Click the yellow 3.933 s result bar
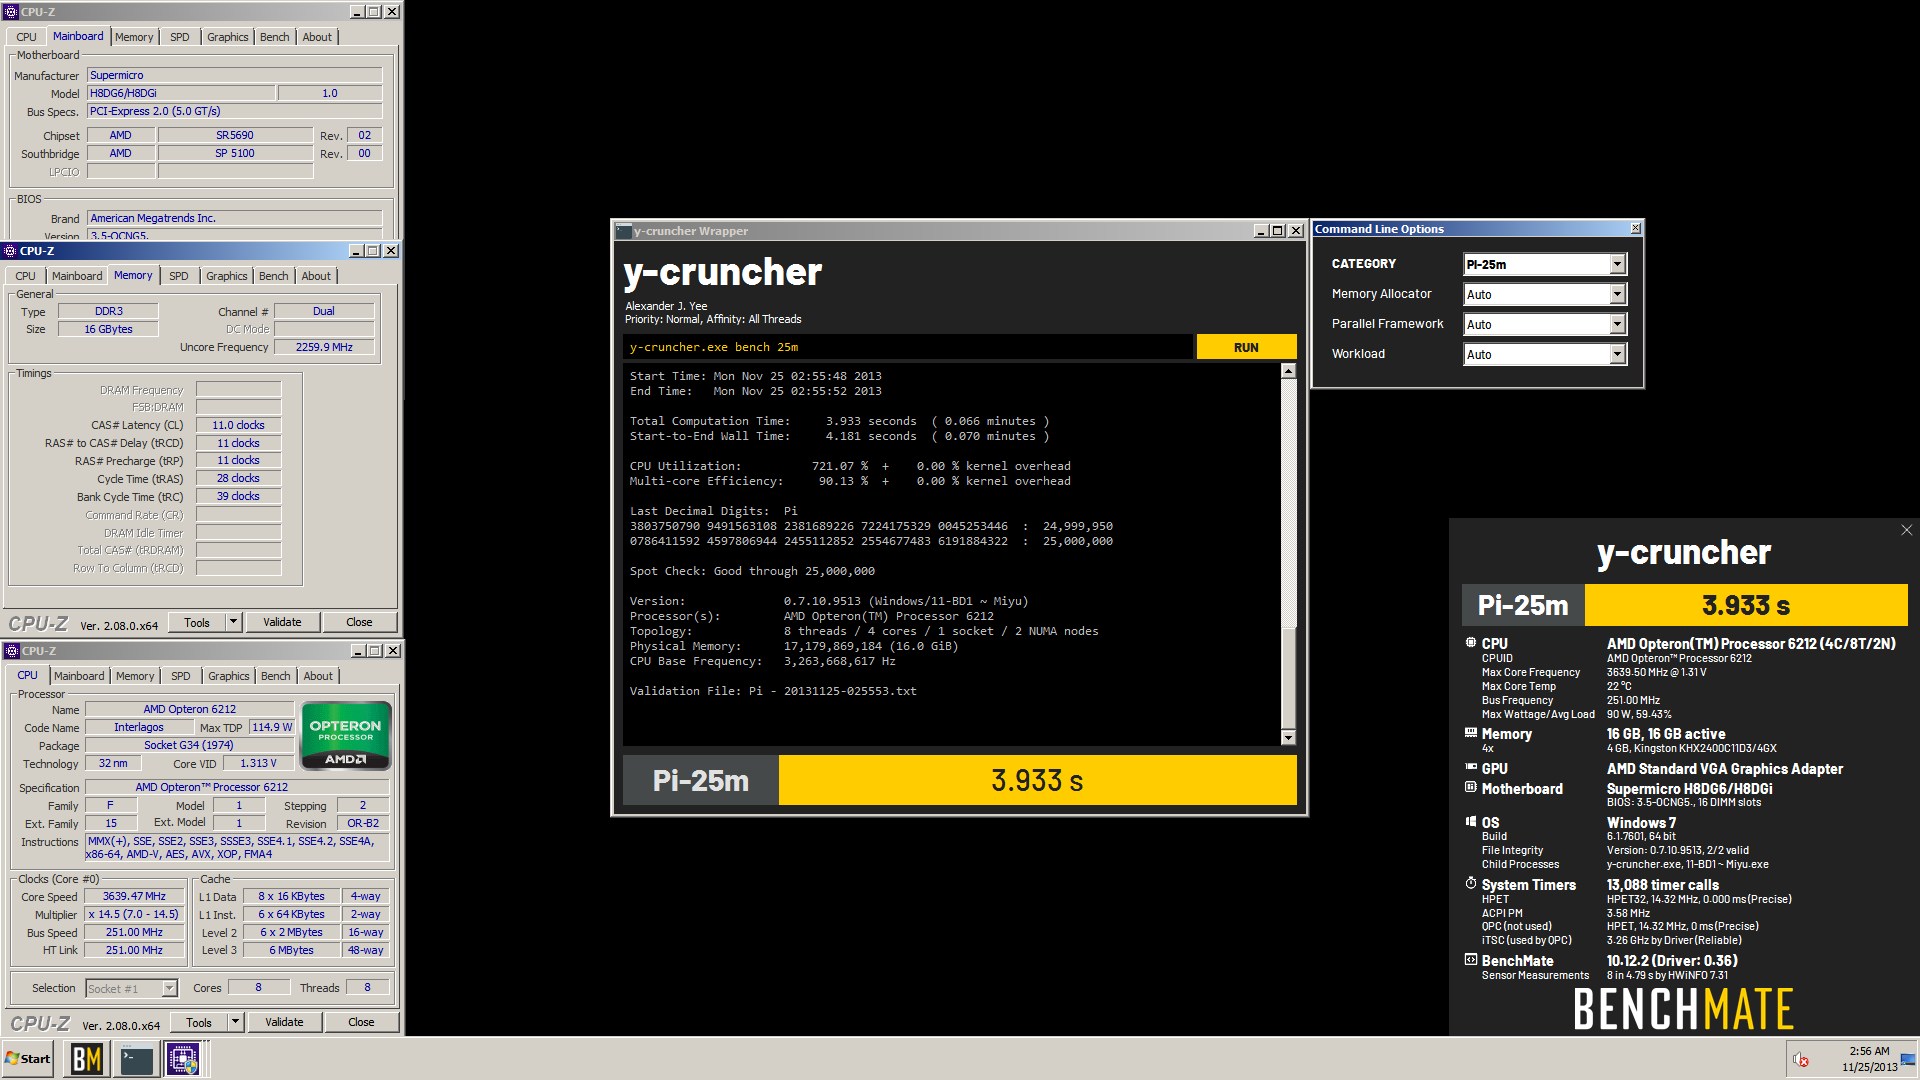 pyautogui.click(x=1037, y=780)
